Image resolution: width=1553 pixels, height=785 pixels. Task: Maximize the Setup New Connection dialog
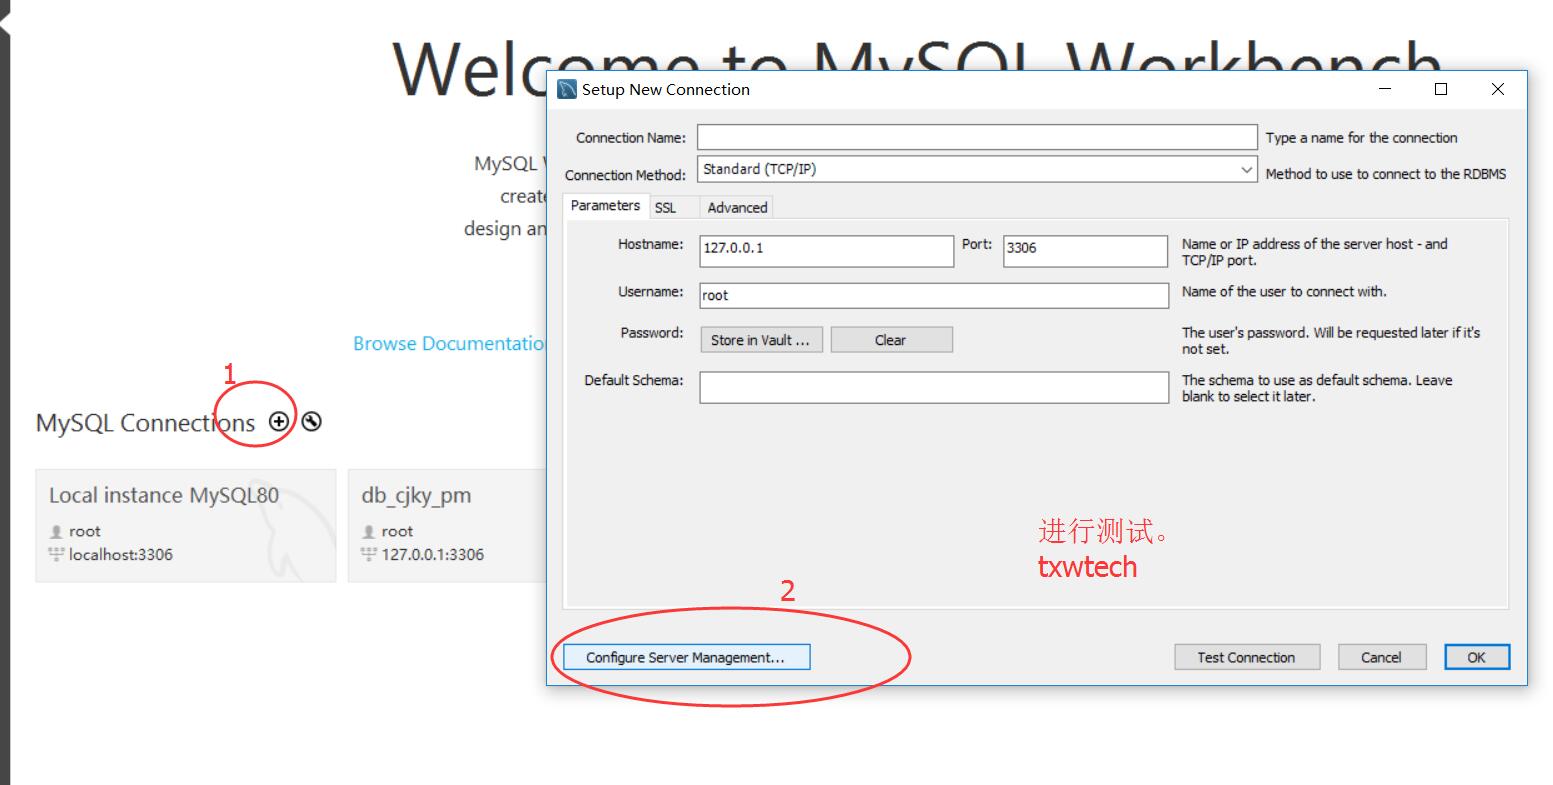pos(1441,89)
